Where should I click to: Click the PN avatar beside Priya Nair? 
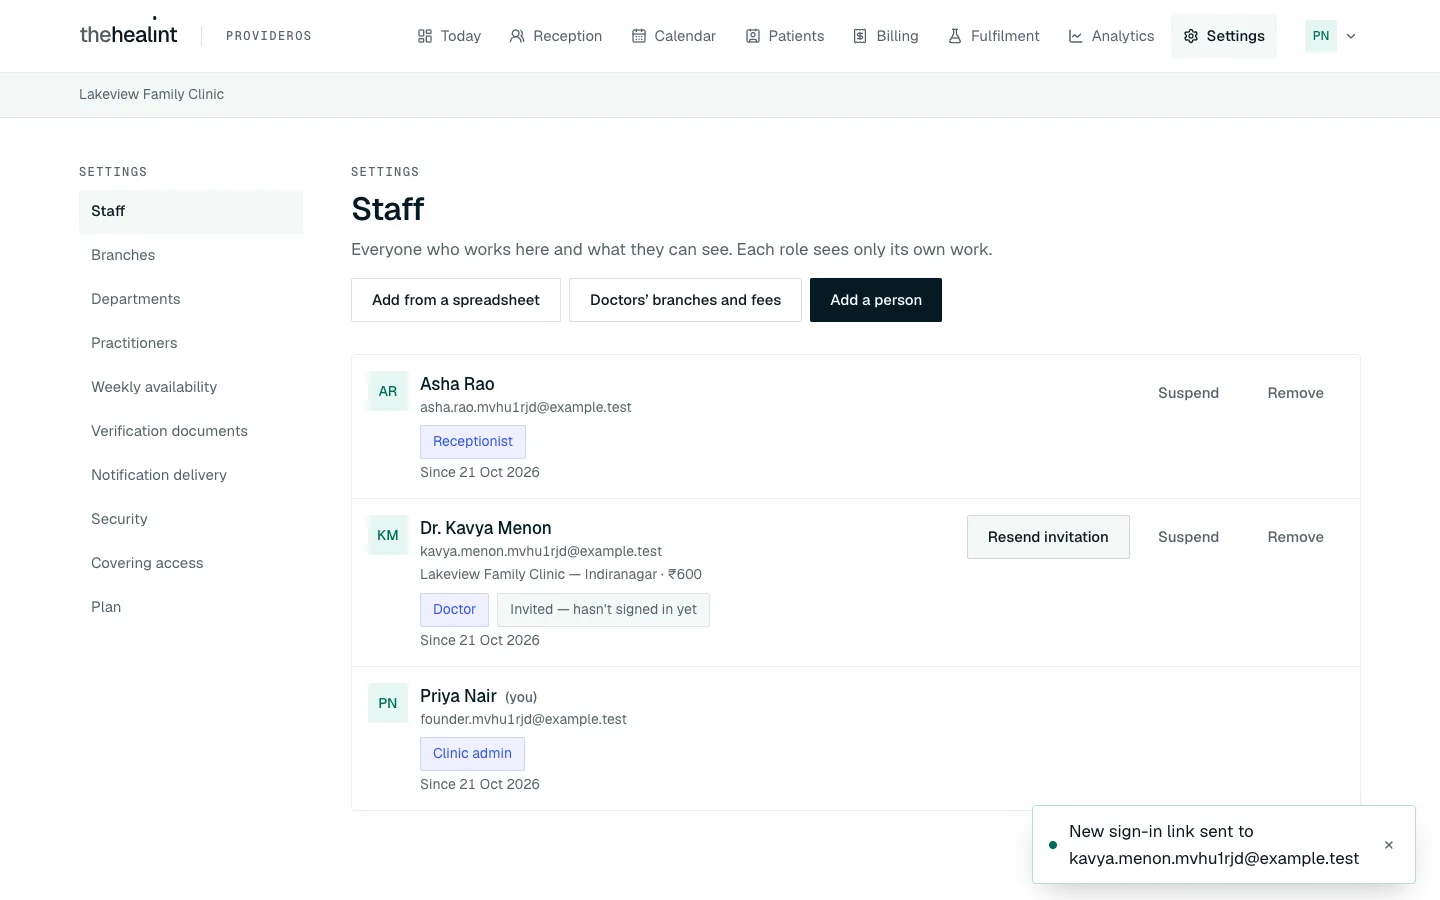(x=388, y=704)
